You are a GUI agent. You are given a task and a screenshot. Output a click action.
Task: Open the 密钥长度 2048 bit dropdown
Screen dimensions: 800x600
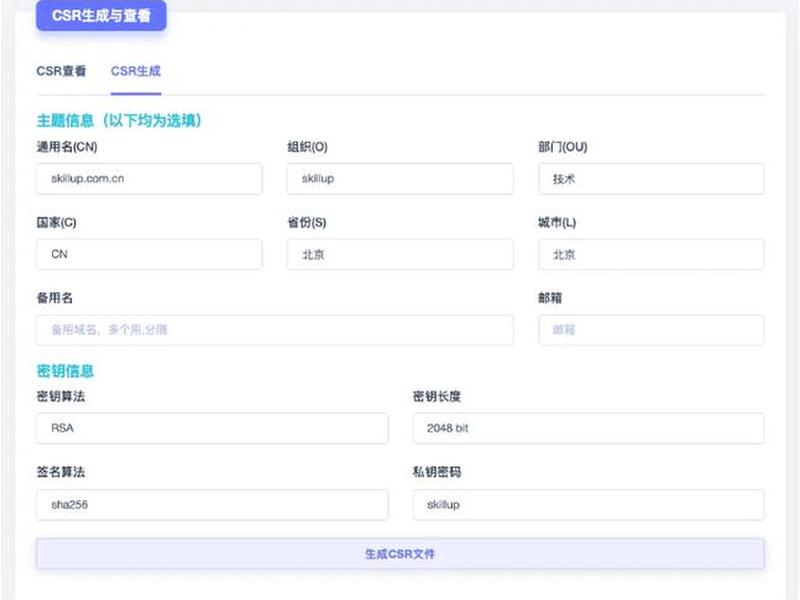click(588, 428)
